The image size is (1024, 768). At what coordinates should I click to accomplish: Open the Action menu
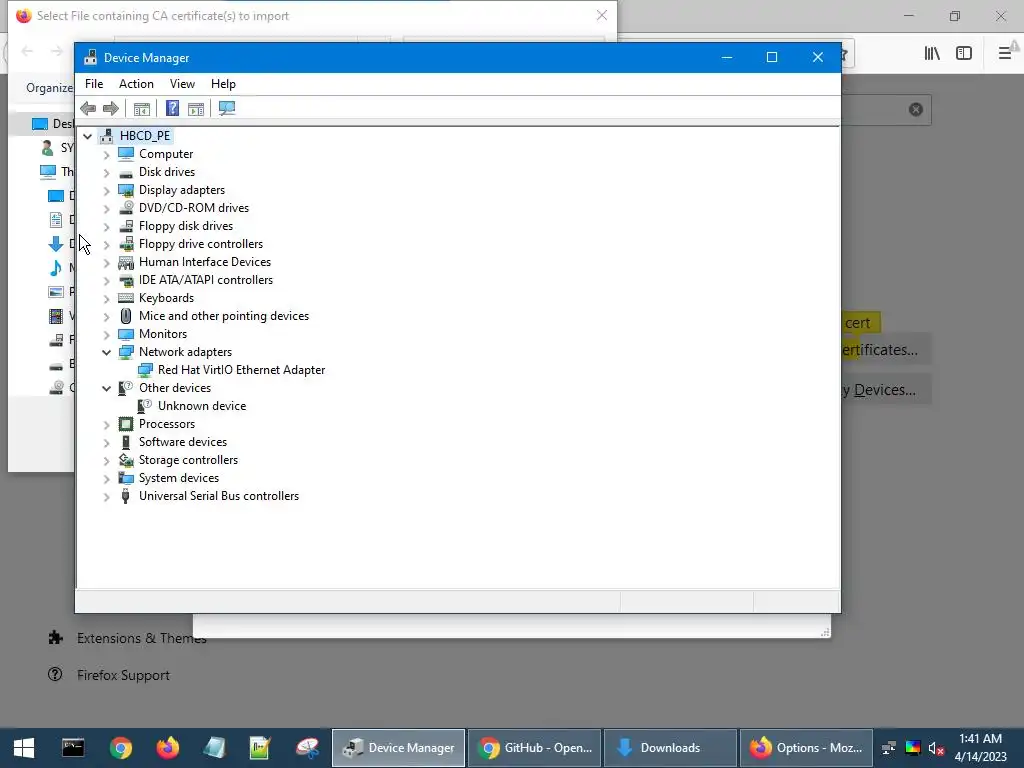pyautogui.click(x=136, y=84)
